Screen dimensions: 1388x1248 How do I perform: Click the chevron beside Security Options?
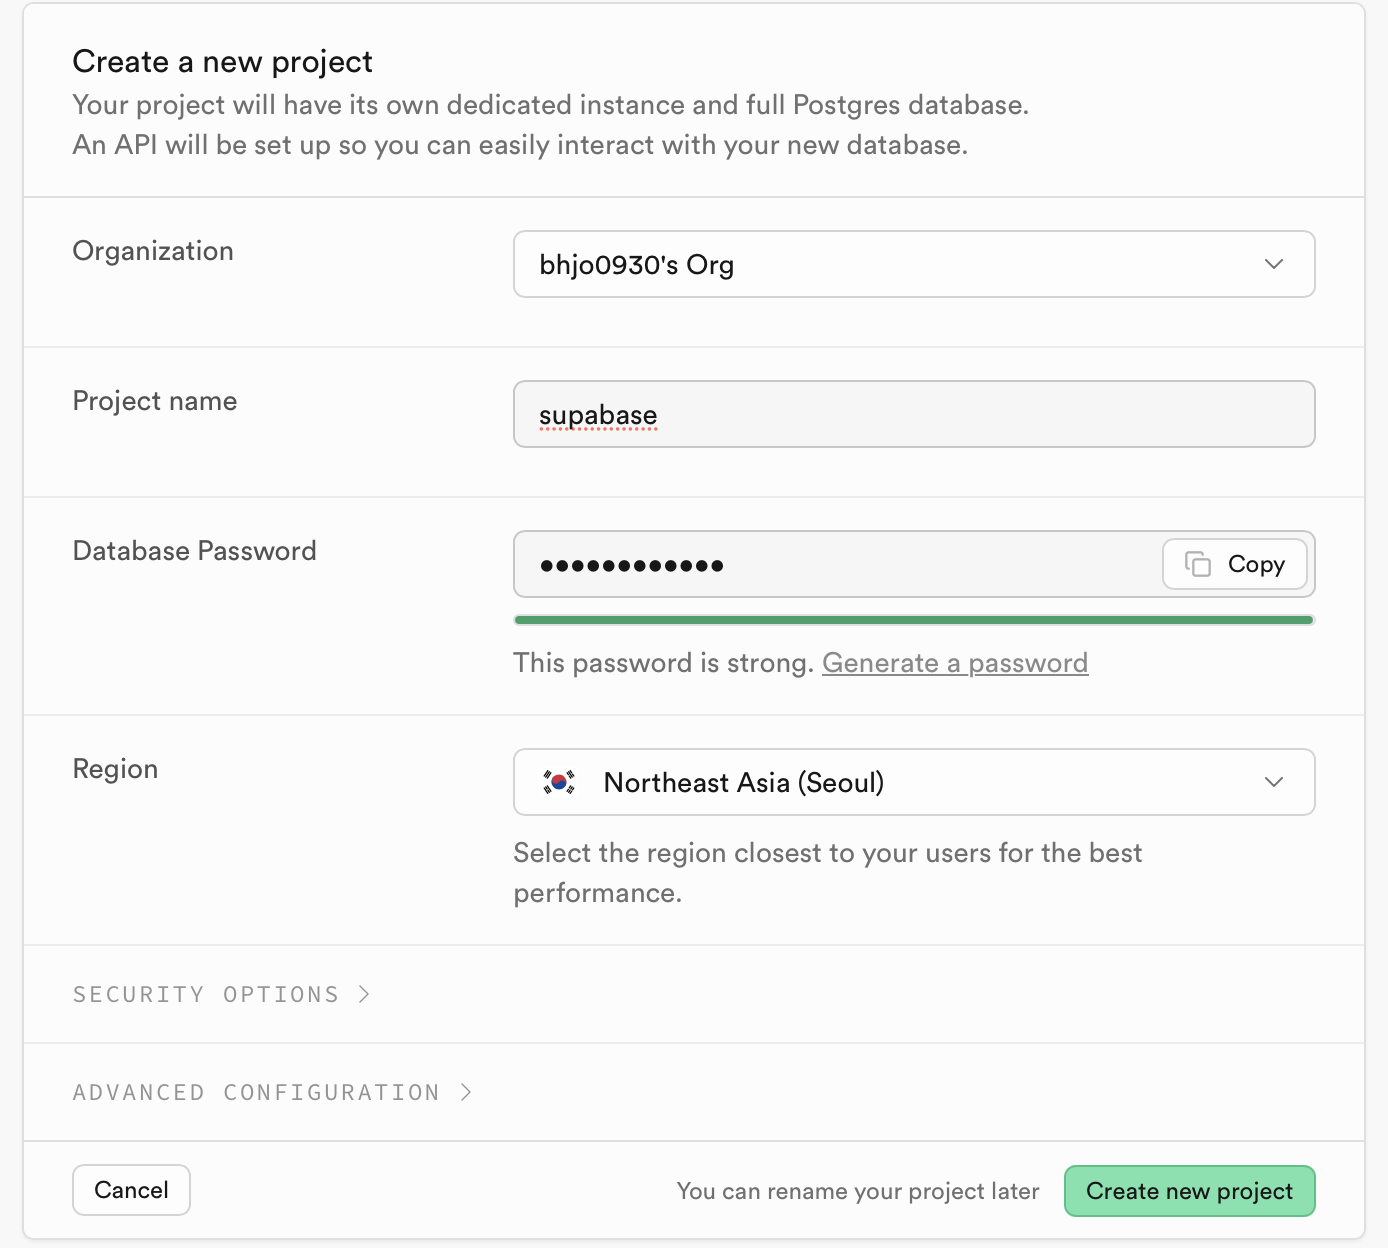(x=365, y=994)
